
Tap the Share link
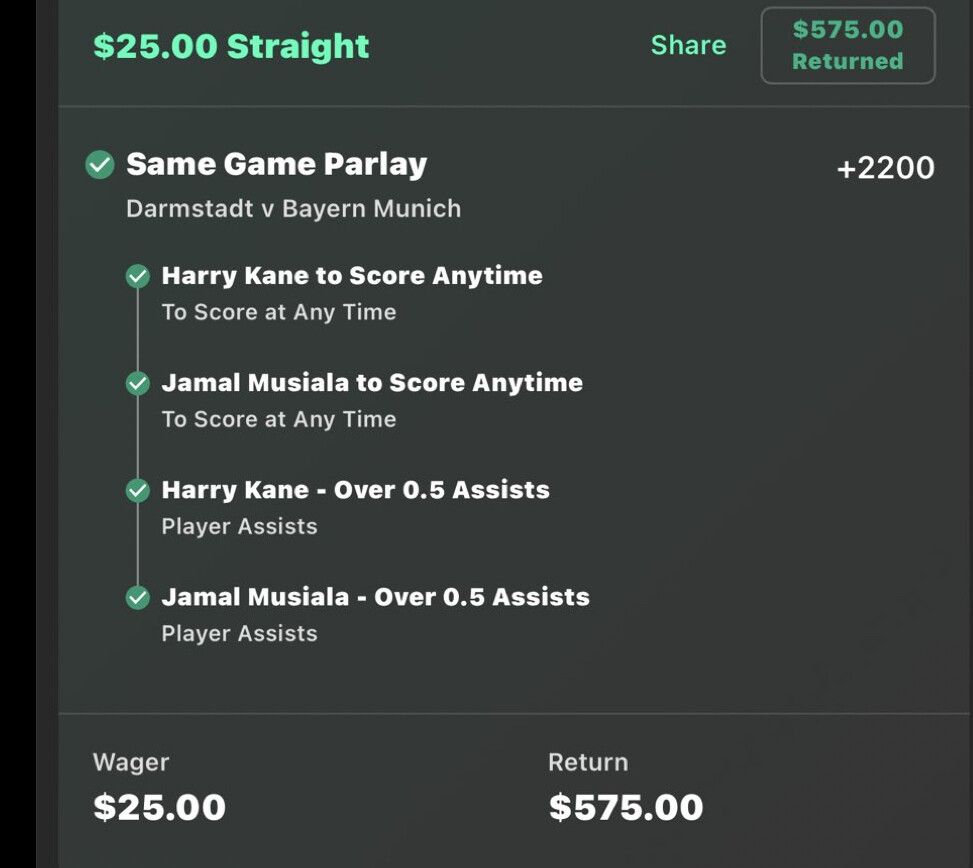688,45
